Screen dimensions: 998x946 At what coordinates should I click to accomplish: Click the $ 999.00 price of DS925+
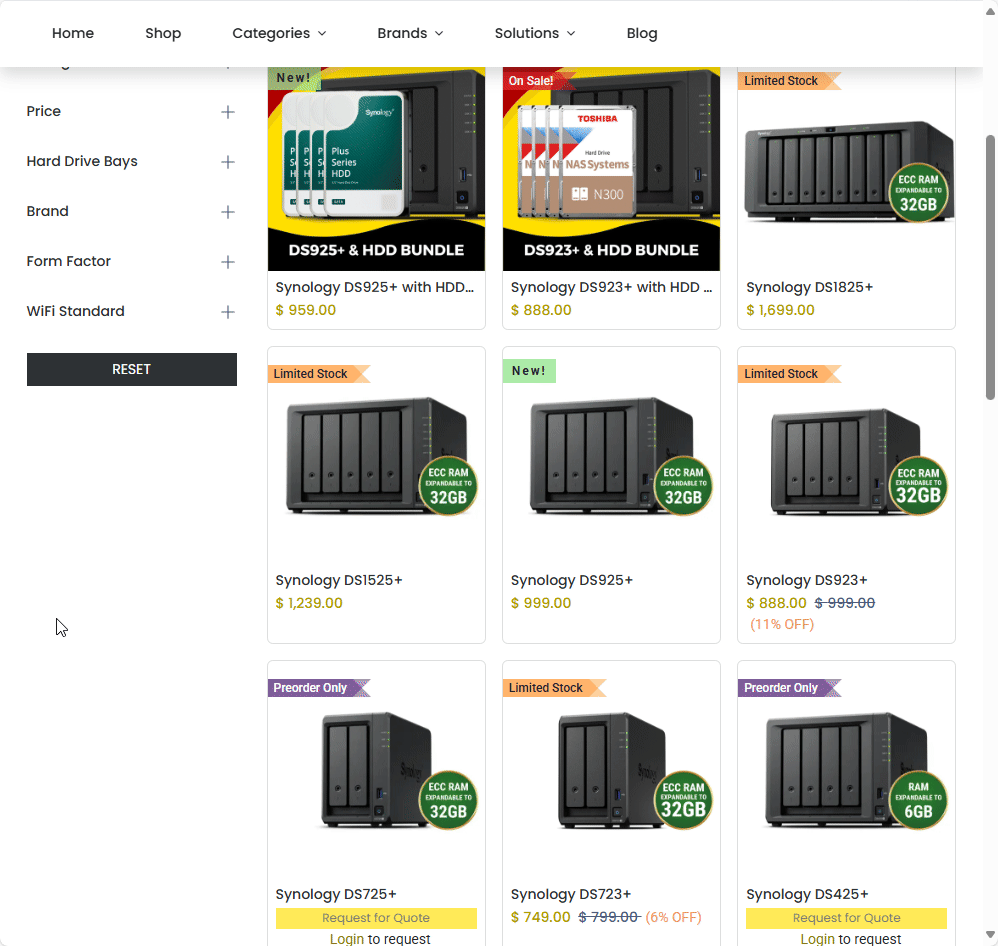point(541,603)
